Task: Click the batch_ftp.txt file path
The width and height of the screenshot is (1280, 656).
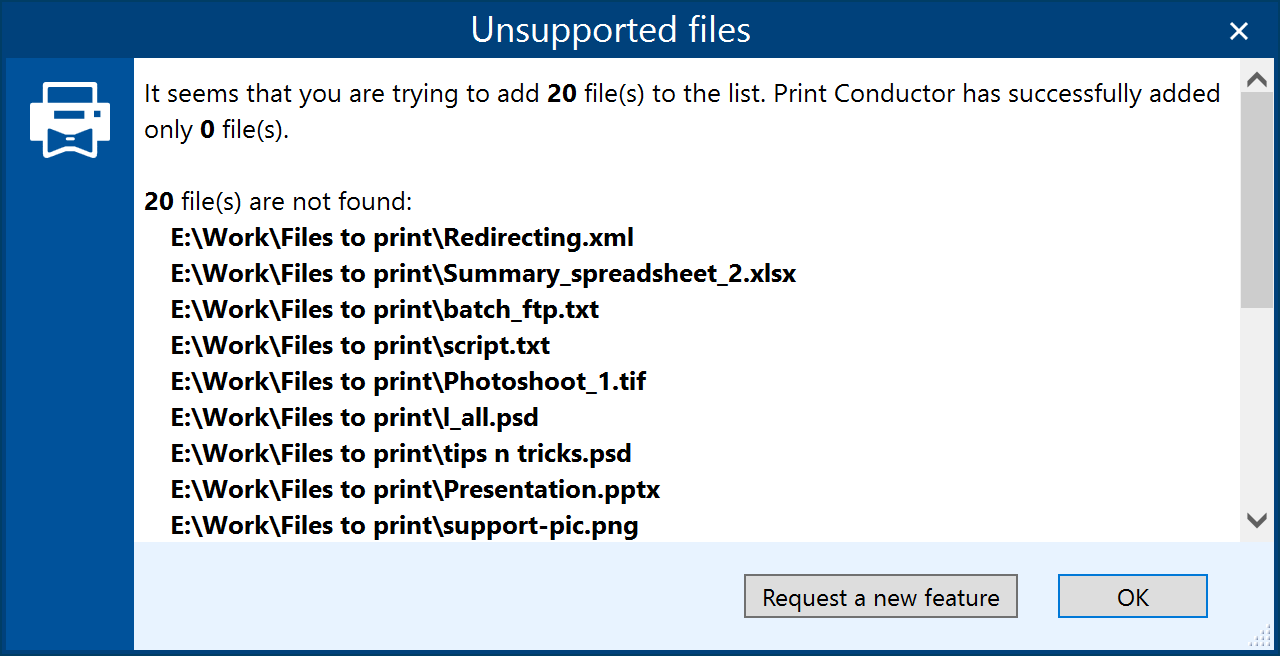Action: click(385, 310)
